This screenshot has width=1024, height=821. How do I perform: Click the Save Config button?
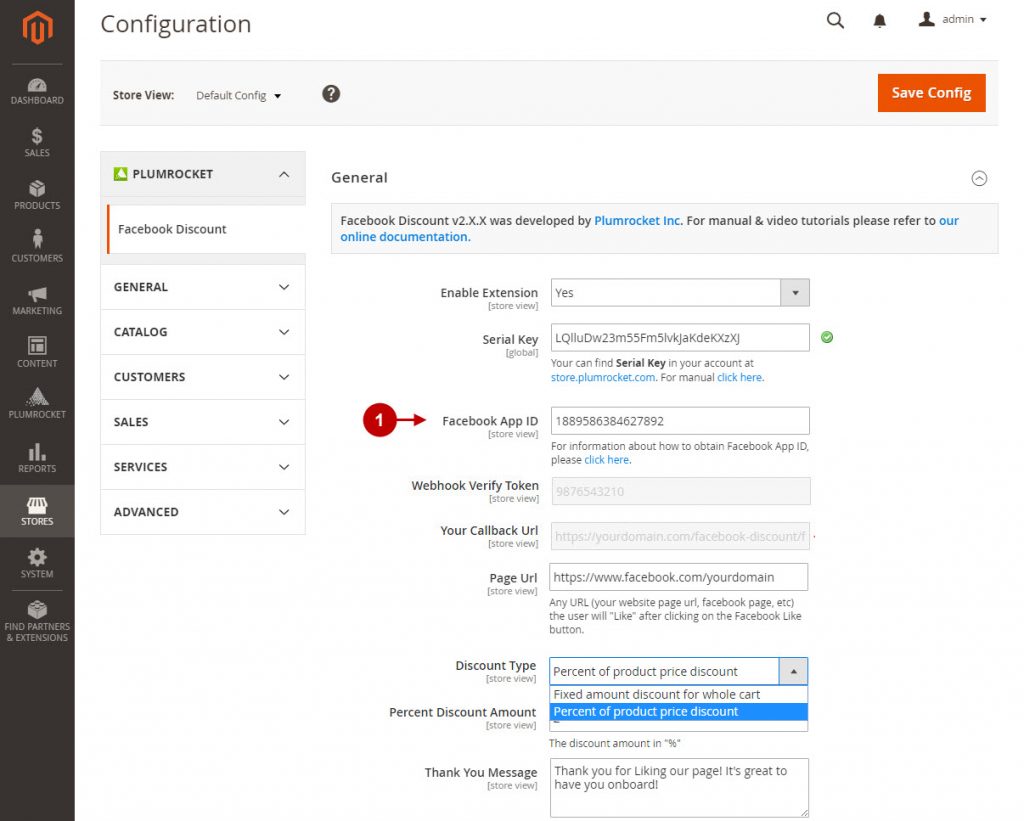pos(931,93)
